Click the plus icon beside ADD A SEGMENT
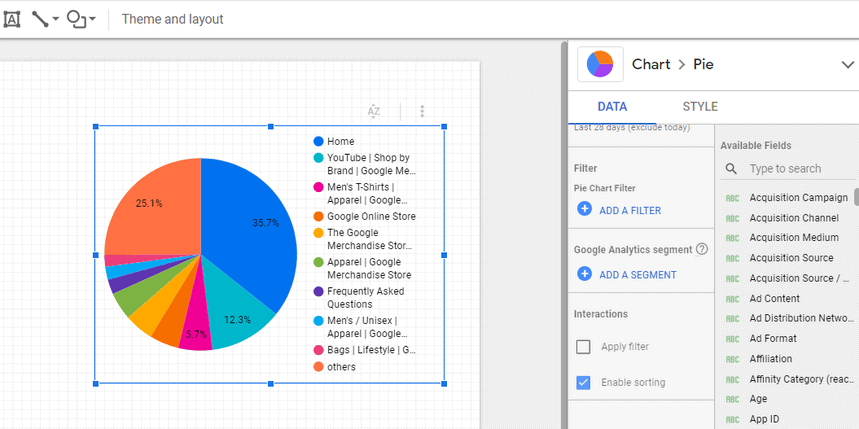 coord(585,273)
